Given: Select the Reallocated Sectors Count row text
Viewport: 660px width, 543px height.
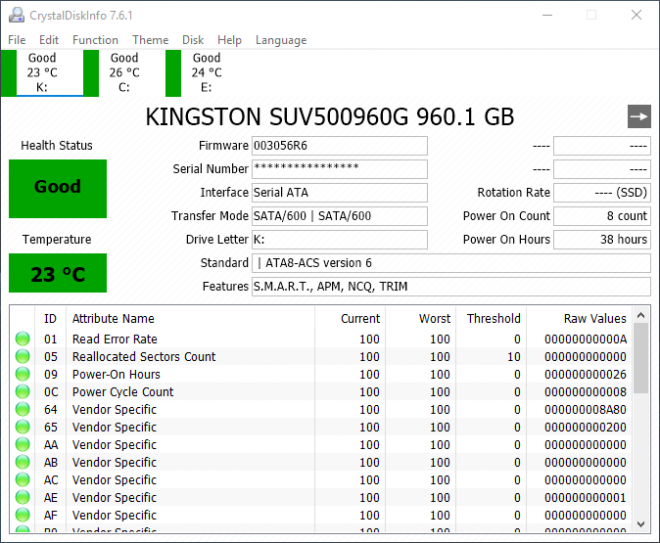Looking at the screenshot, I should click(x=144, y=357).
